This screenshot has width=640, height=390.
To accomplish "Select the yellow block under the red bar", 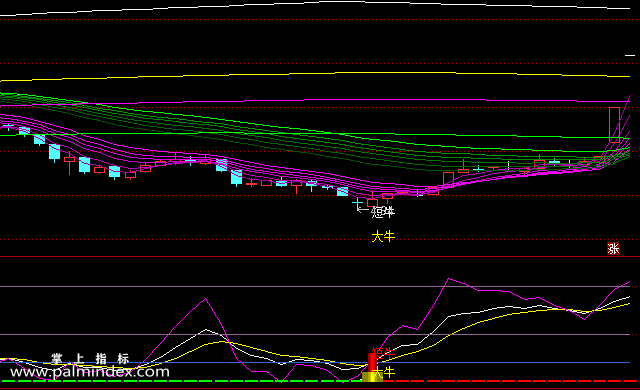I will coord(372,377).
